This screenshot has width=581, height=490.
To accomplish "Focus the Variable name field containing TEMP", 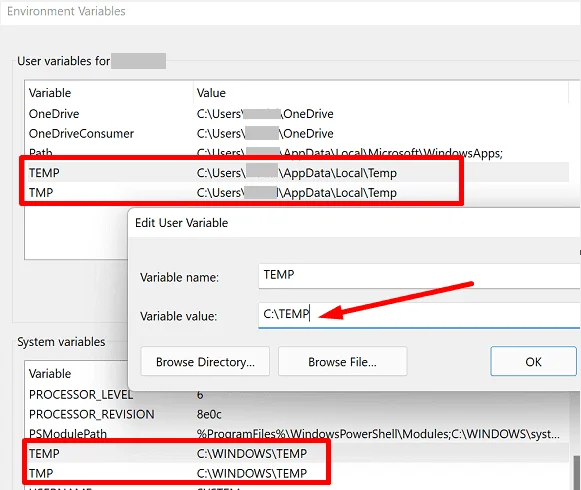I will pyautogui.click(x=419, y=275).
